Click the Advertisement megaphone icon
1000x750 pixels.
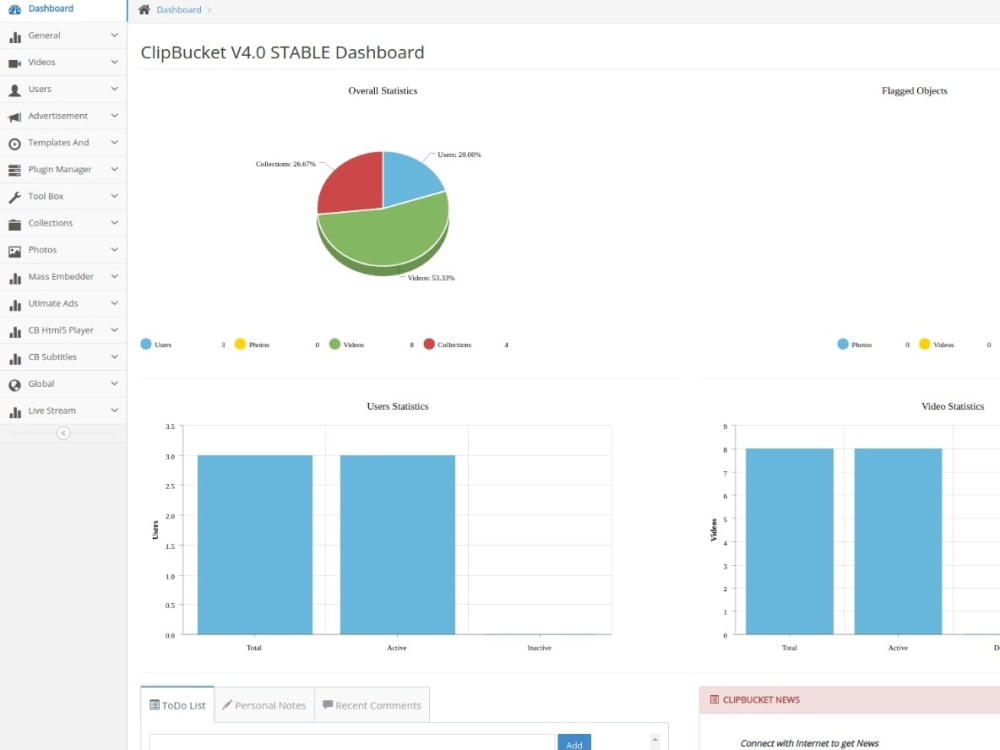coord(15,117)
